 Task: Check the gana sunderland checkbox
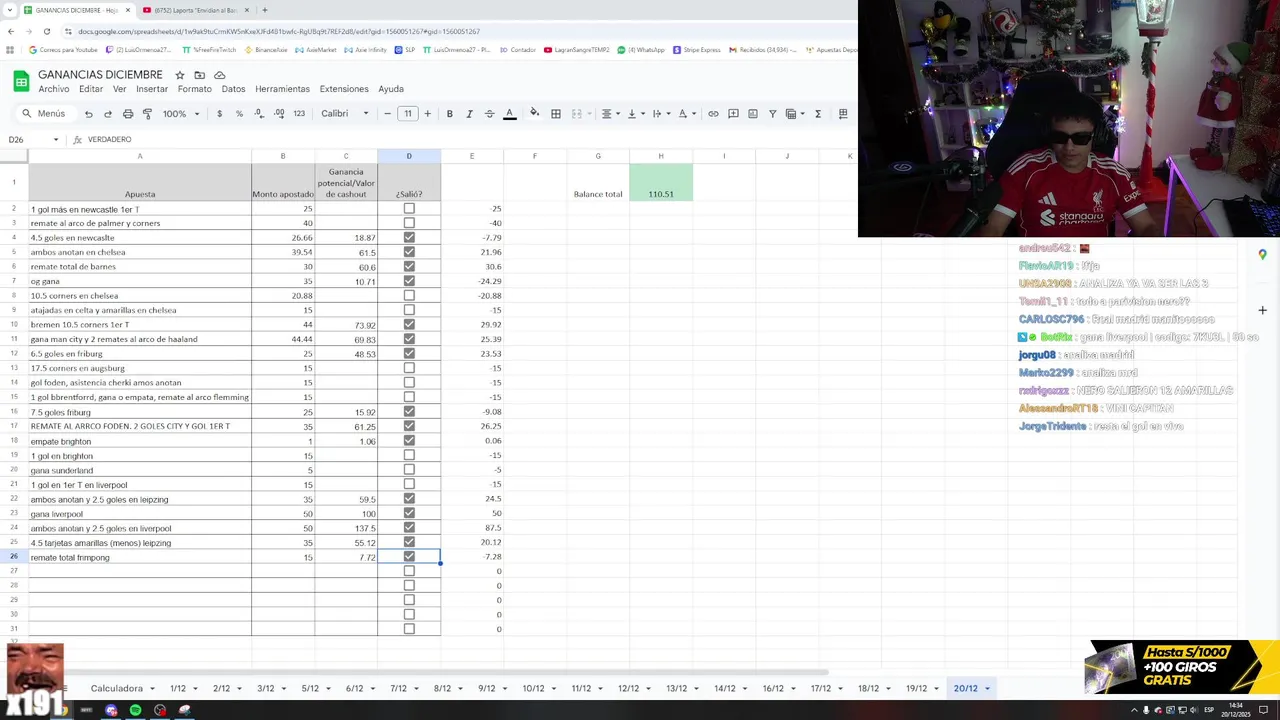[x=409, y=470]
